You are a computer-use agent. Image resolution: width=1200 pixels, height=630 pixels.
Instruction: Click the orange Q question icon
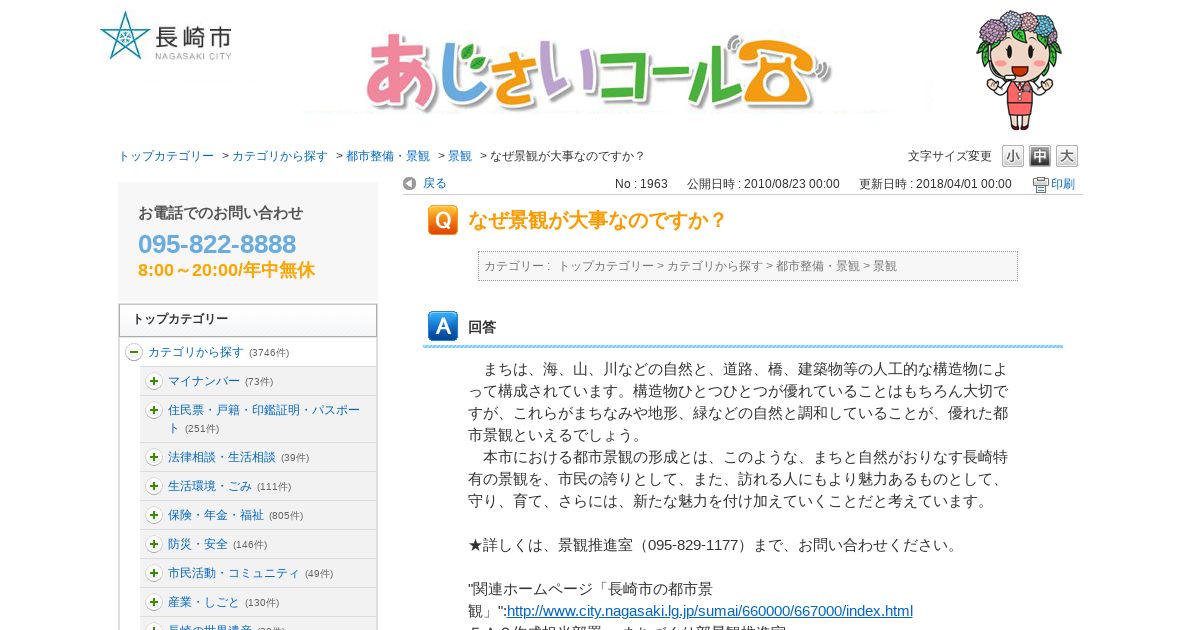(x=443, y=220)
